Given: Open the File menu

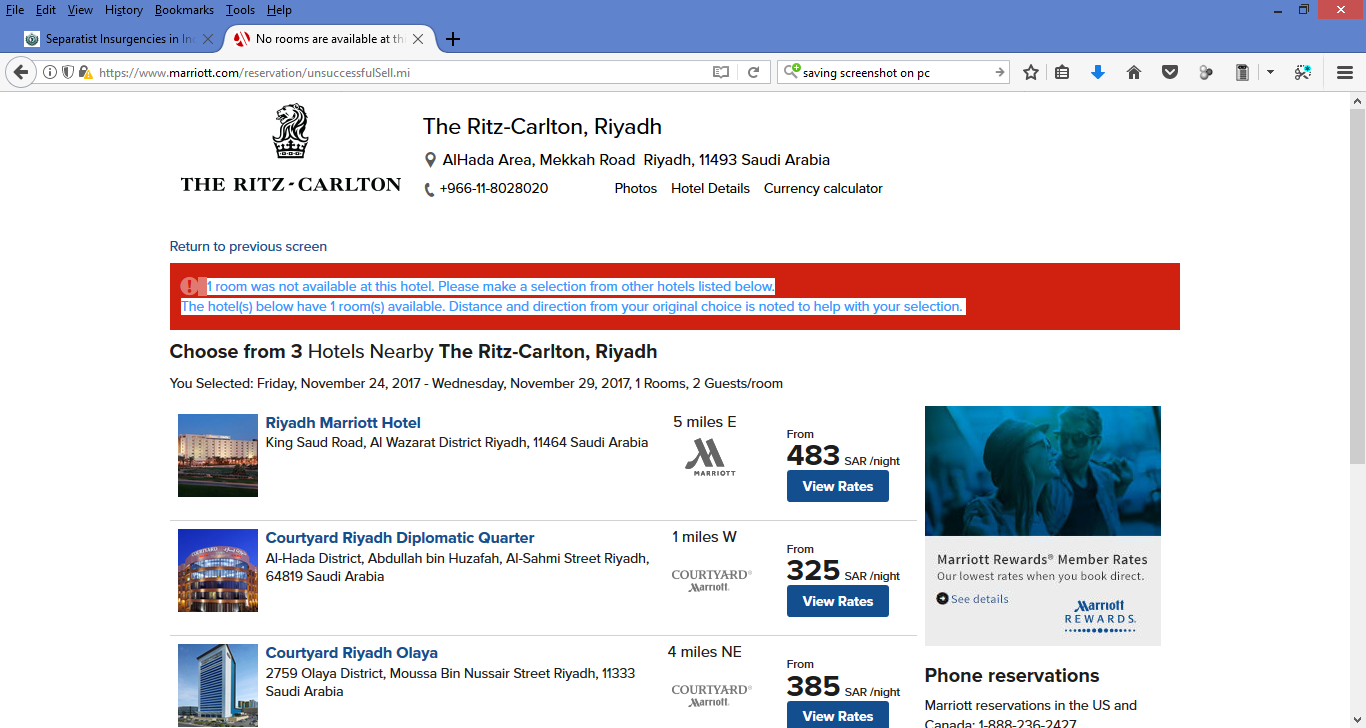Looking at the screenshot, I should tap(15, 9).
